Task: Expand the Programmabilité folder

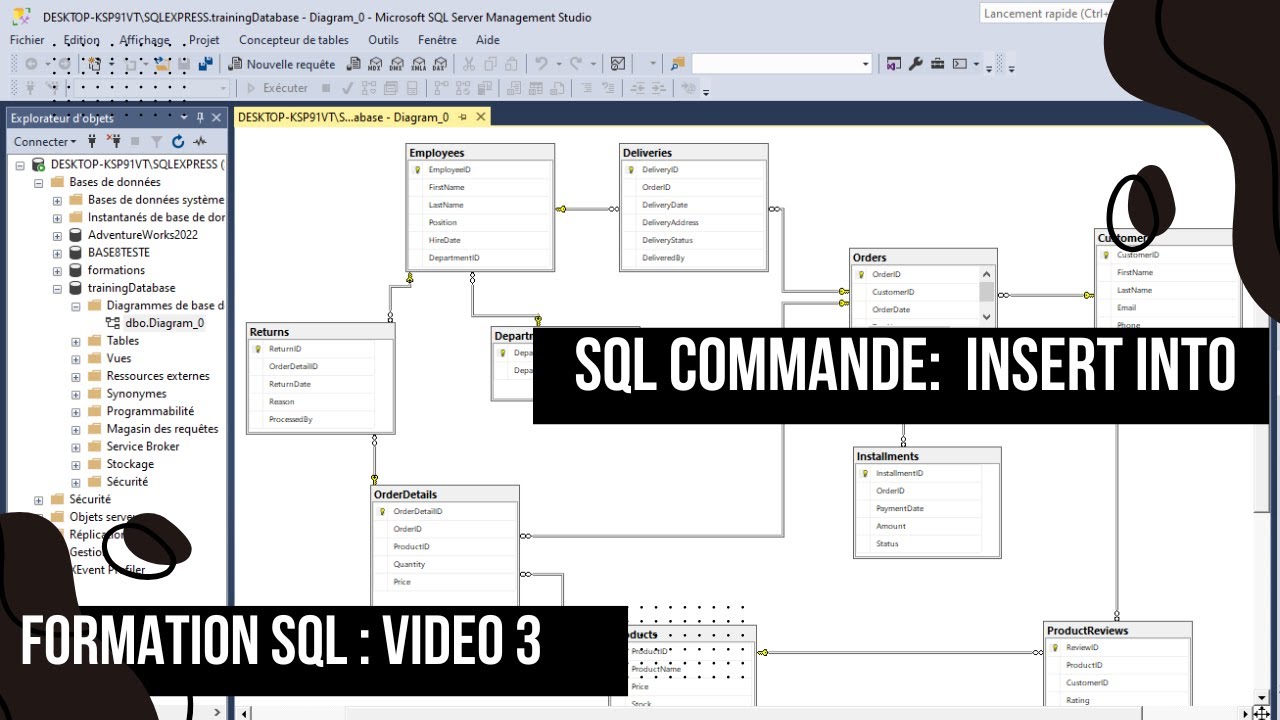Action: pos(76,411)
